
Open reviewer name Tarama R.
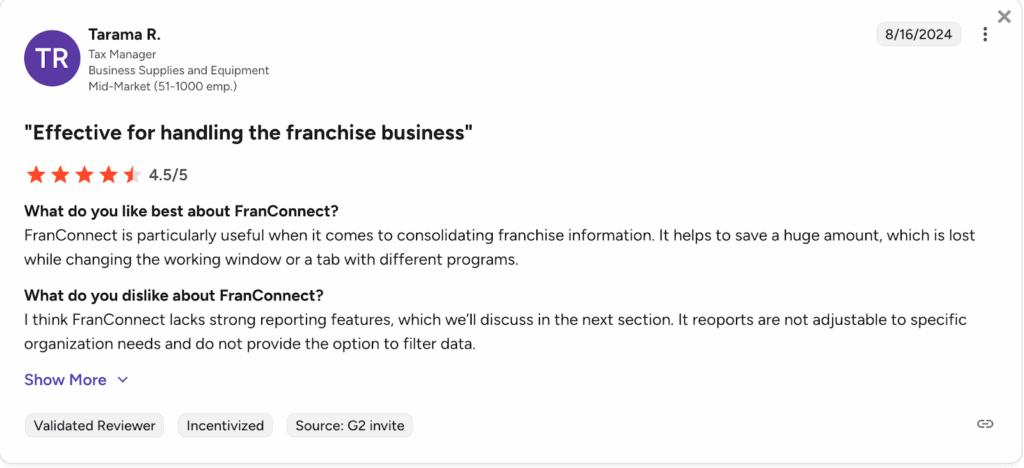(x=124, y=34)
